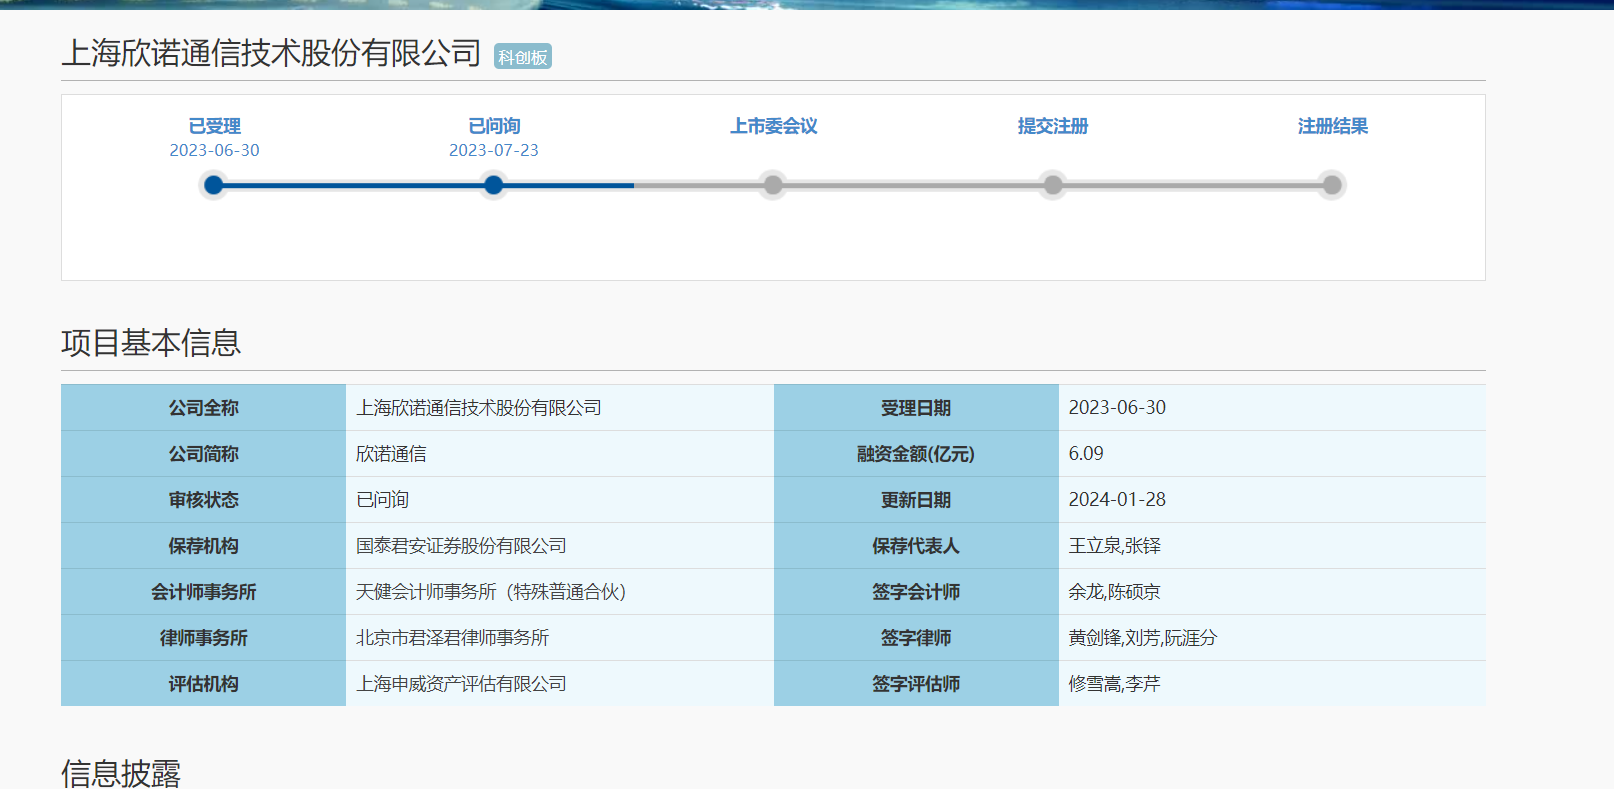
Task: Click 北京市君泽君律师事务所 value
Action: pos(452,638)
